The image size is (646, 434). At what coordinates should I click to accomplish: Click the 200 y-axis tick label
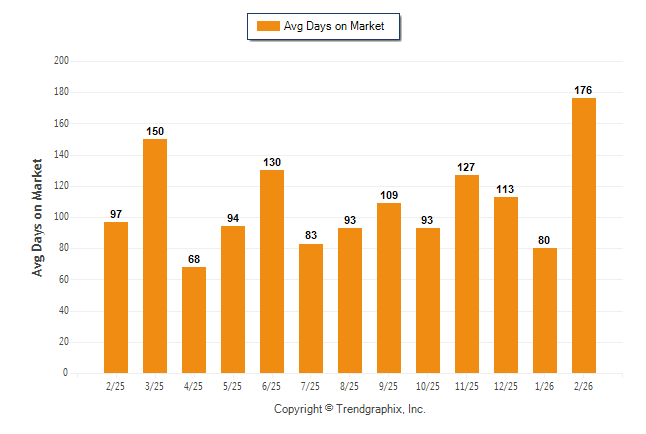tap(60, 61)
